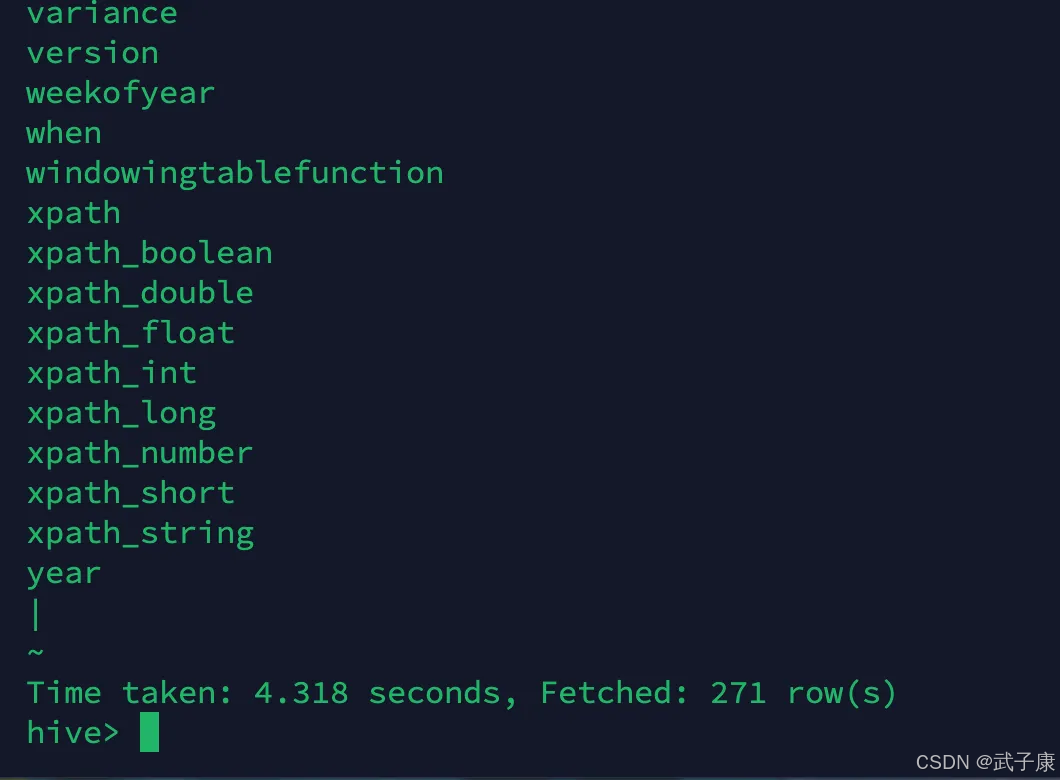The width and height of the screenshot is (1060, 780).
Task: Select windowingtablefunction in the list
Action: (235, 174)
